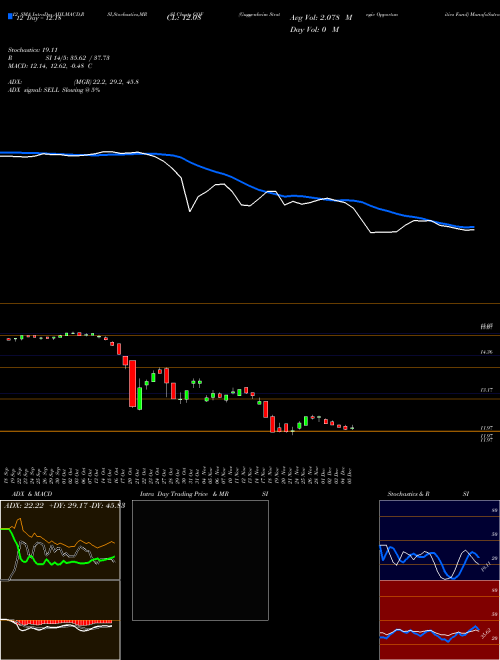
Task: Click the 13.17 price axis label
Action: 487,390
